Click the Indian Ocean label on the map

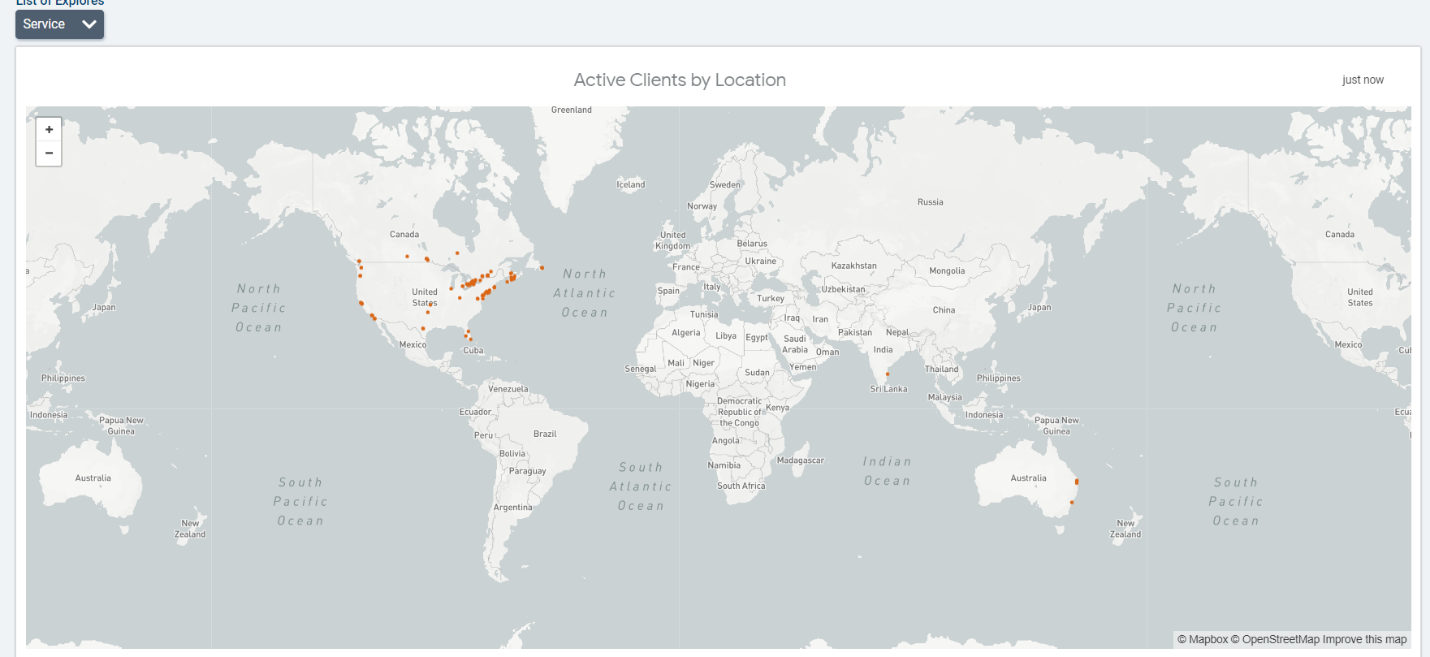pyautogui.click(x=887, y=471)
